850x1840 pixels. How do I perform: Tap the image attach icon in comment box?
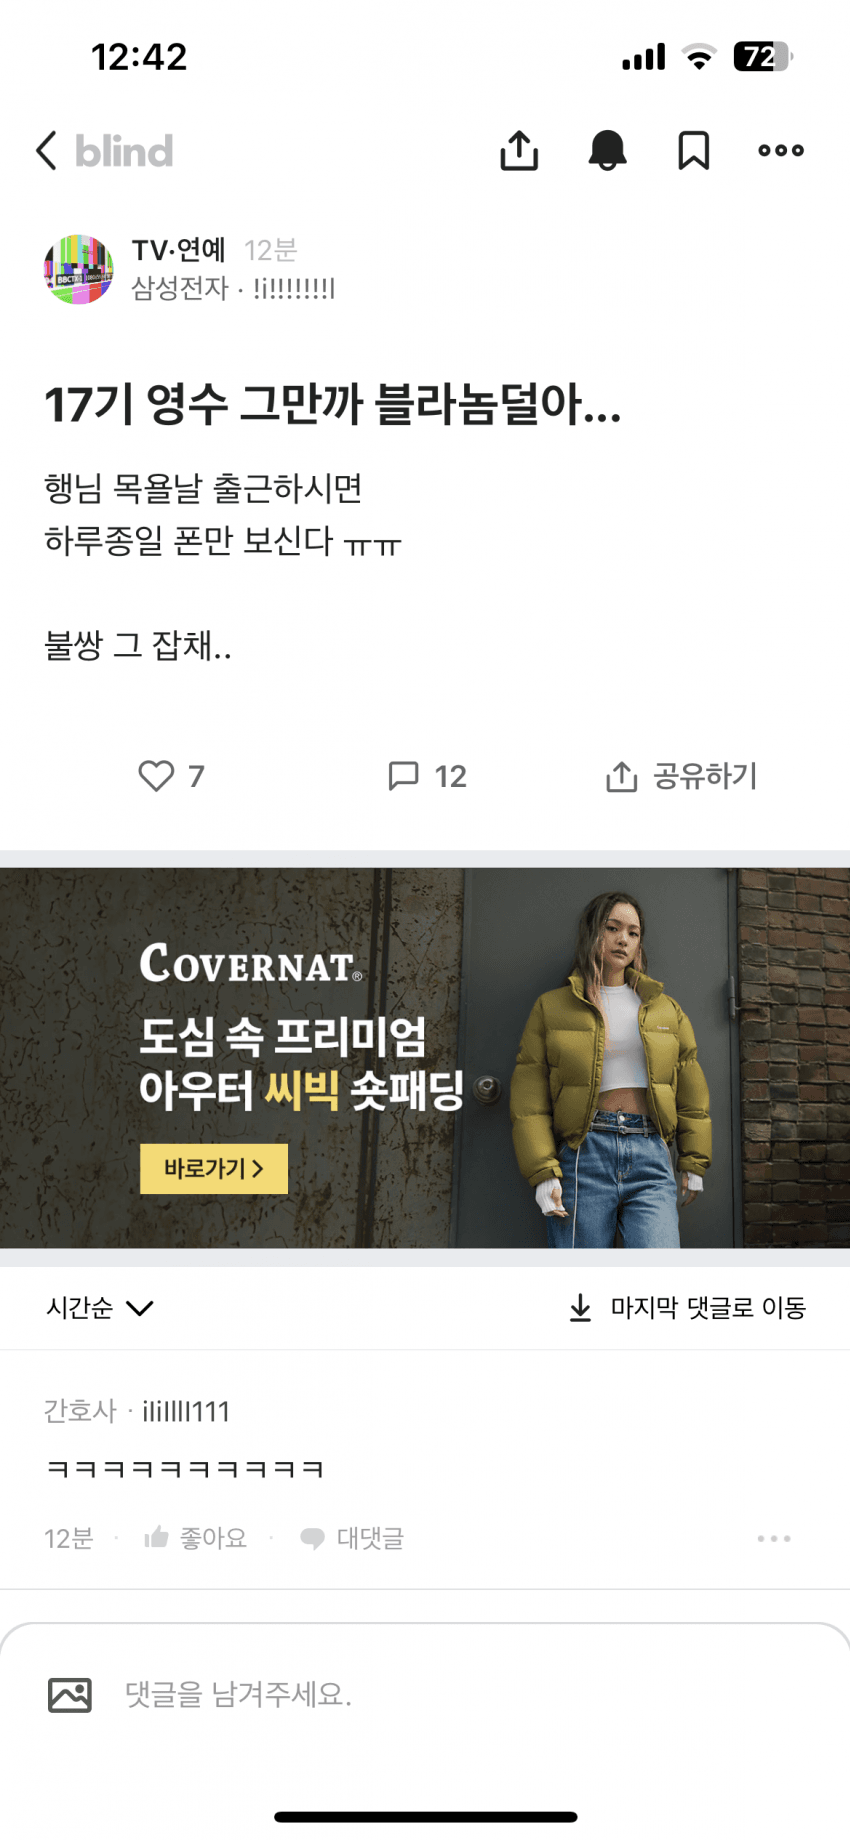pos(70,1695)
